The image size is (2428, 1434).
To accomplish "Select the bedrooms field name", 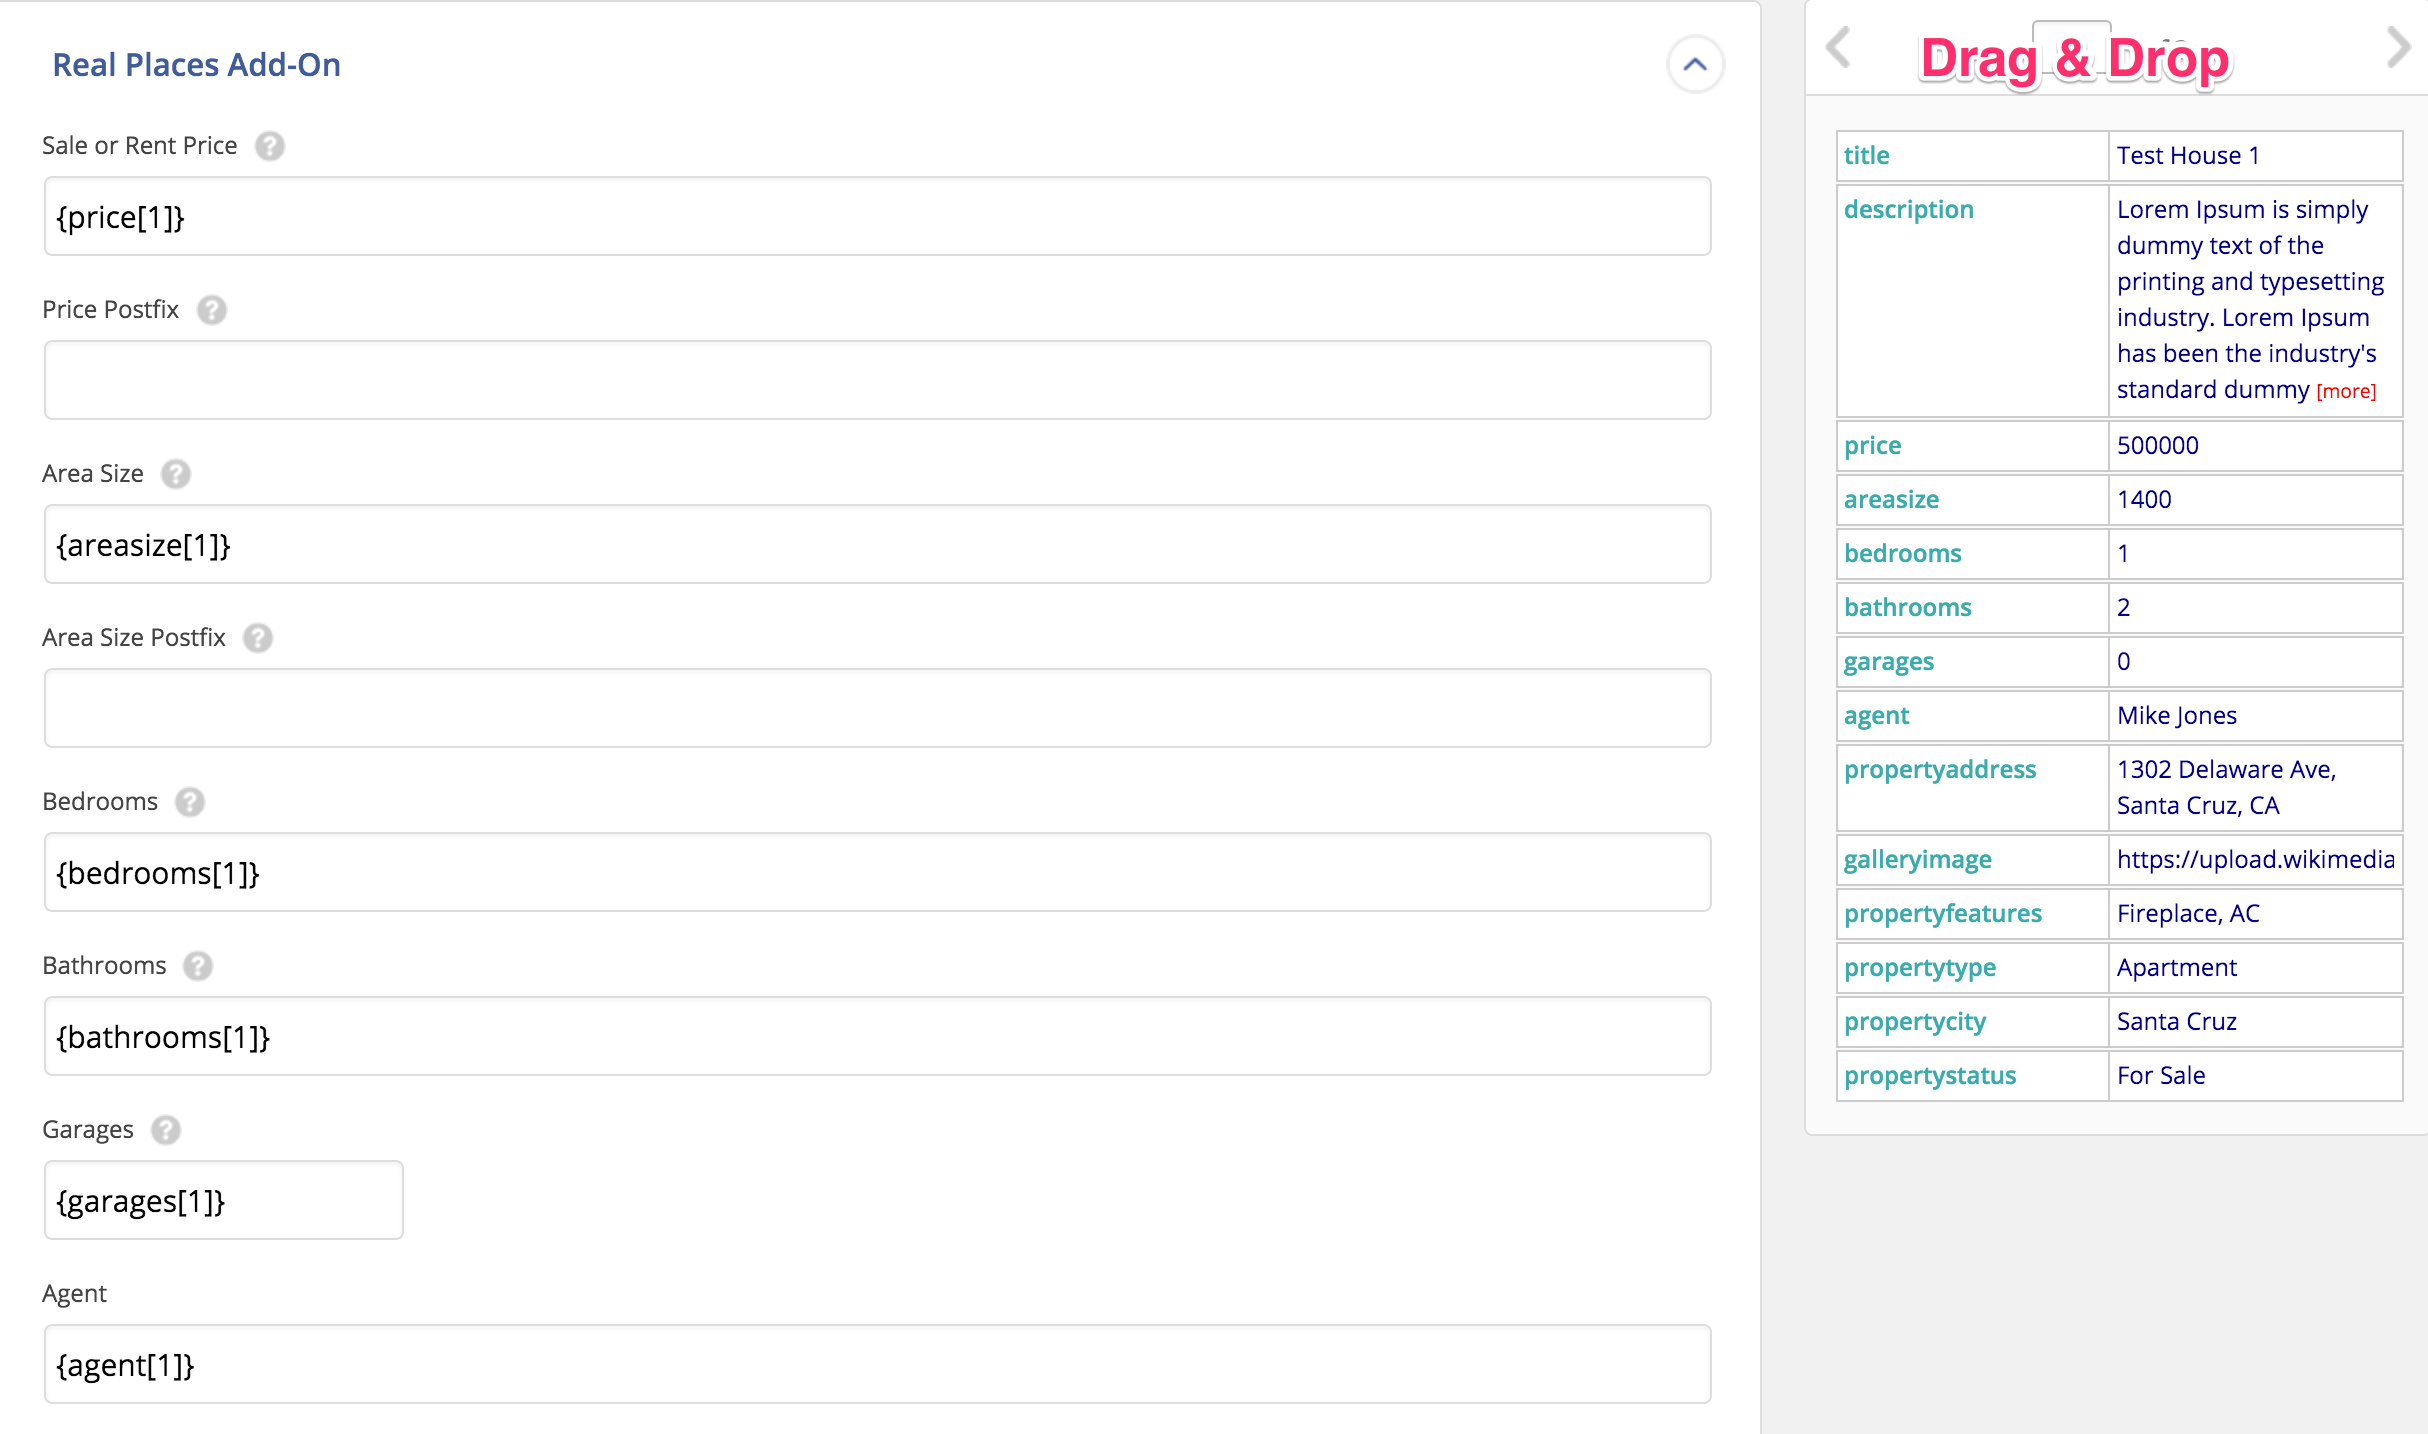I will tap(1902, 554).
